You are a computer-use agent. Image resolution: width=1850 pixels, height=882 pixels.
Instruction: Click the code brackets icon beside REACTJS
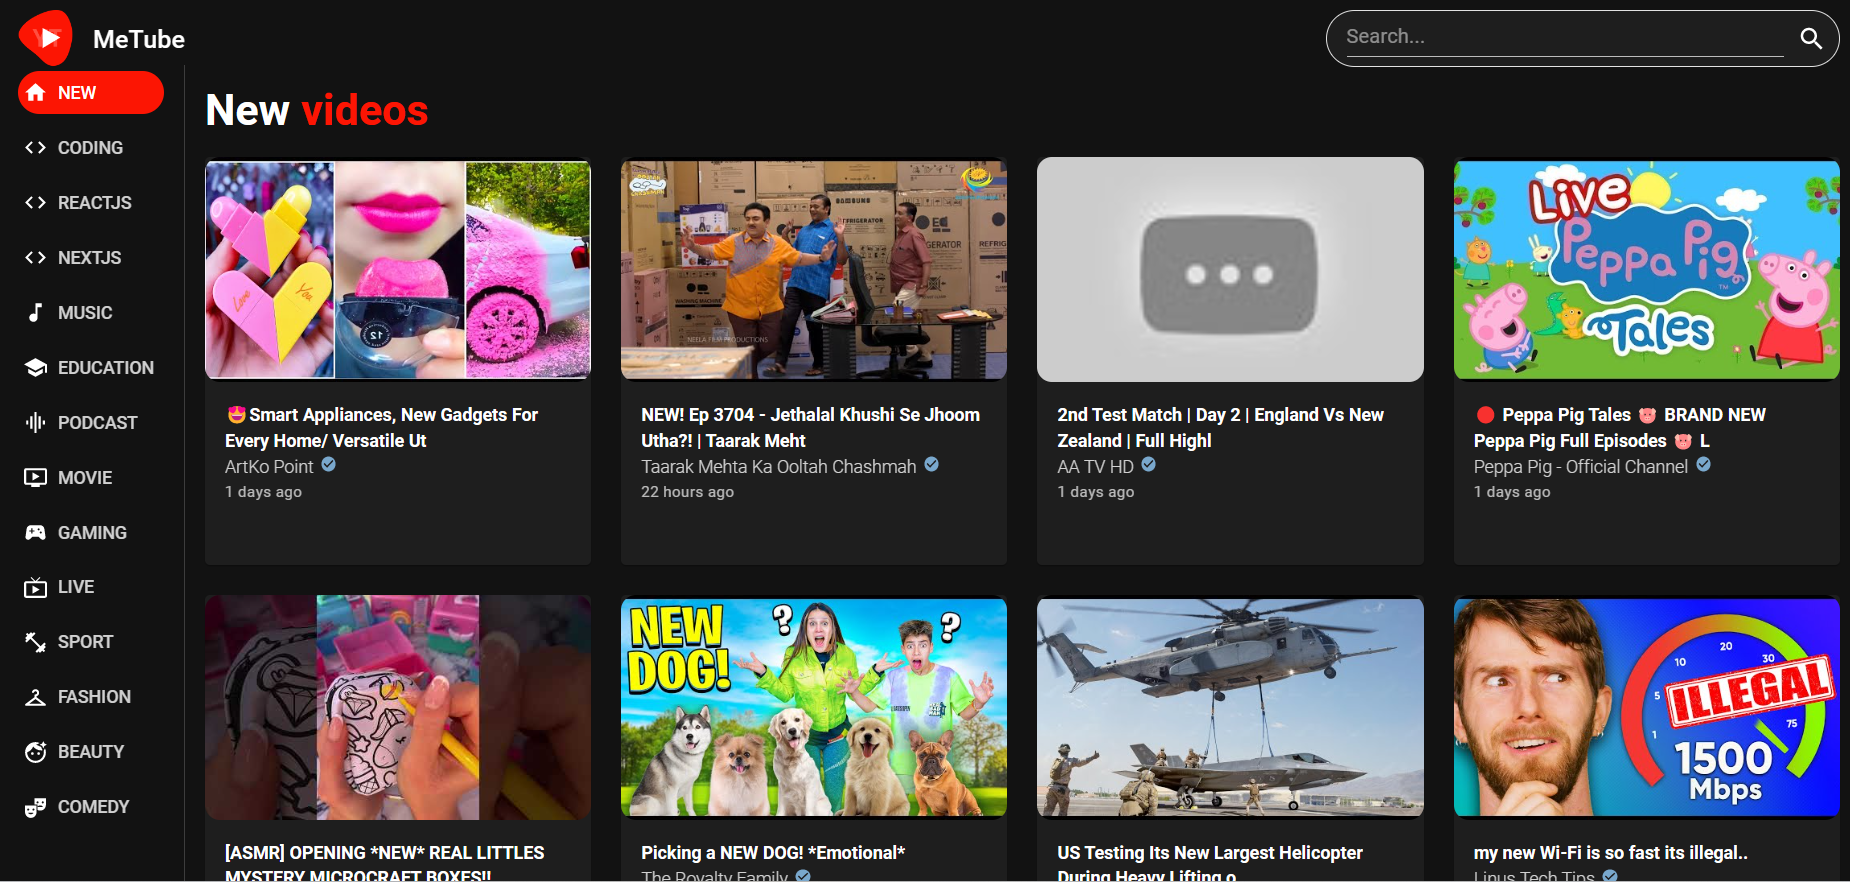[x=36, y=203]
